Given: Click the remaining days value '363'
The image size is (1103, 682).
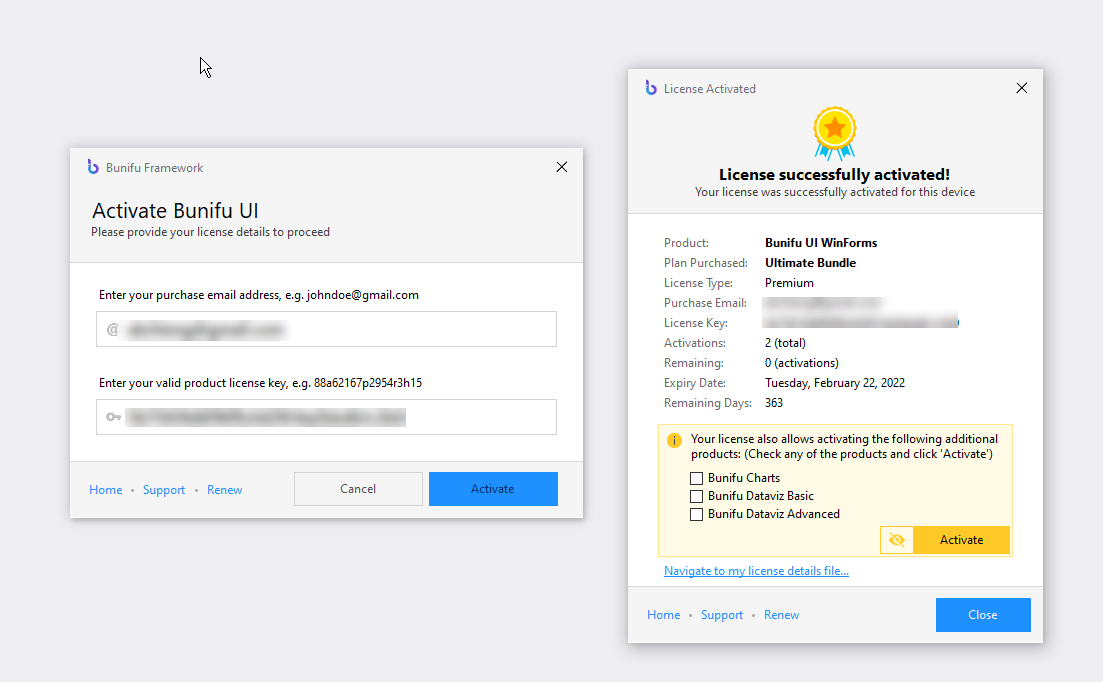Looking at the screenshot, I should coord(774,403).
